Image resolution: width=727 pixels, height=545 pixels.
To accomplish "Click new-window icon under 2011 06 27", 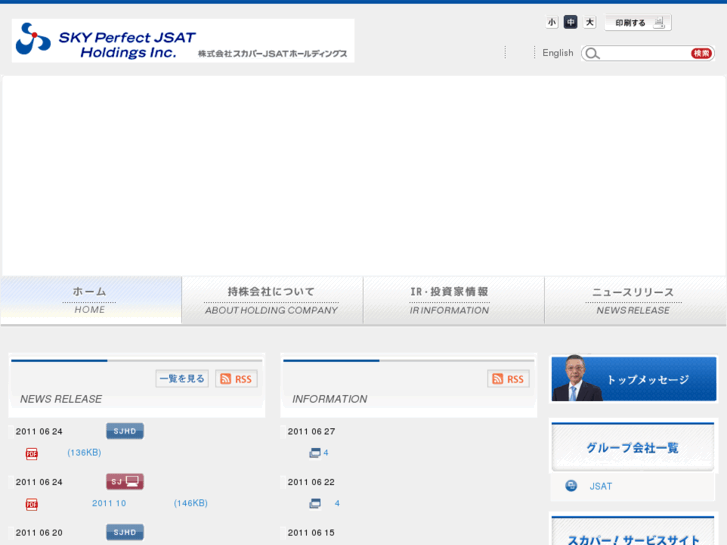I will pos(315,453).
